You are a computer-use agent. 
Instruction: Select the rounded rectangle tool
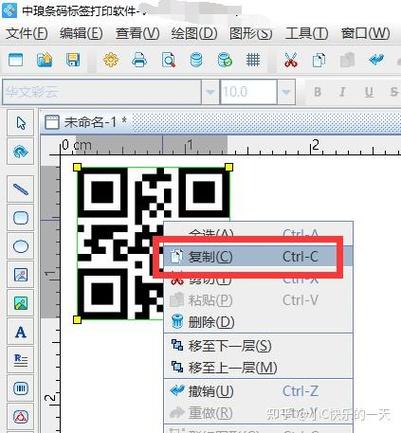(21, 218)
